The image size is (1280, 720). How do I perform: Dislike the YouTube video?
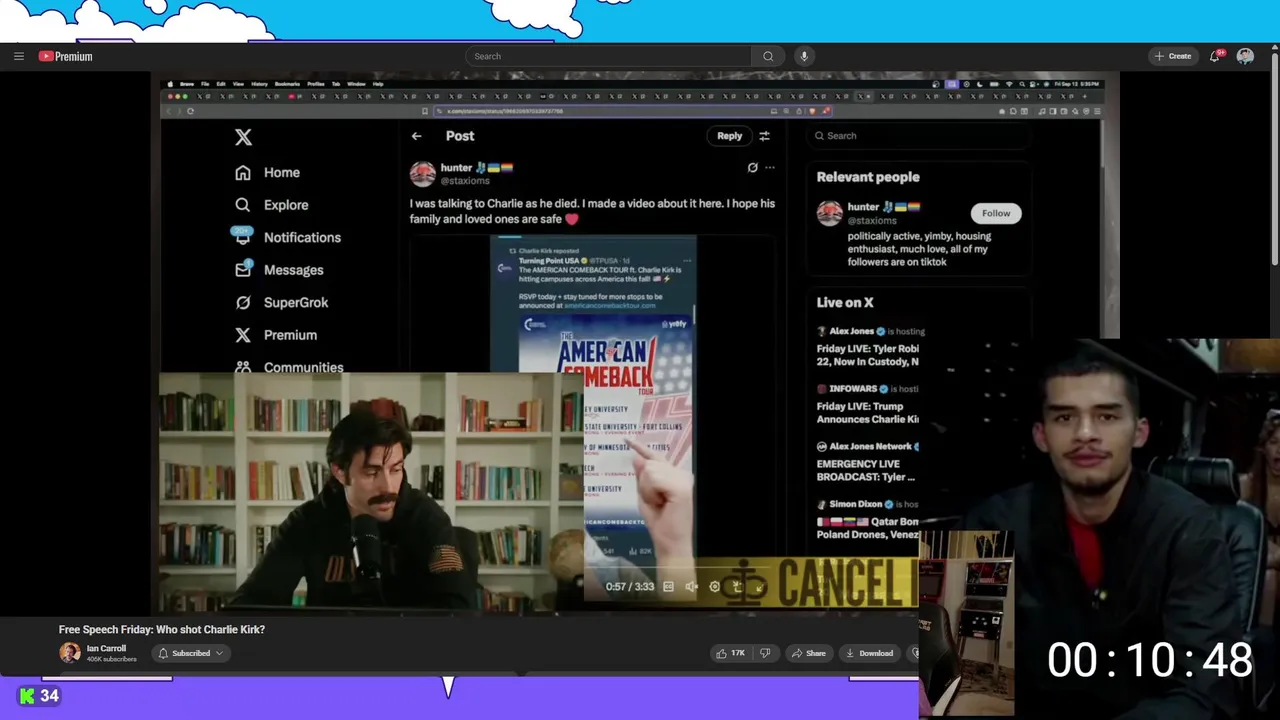(765, 653)
